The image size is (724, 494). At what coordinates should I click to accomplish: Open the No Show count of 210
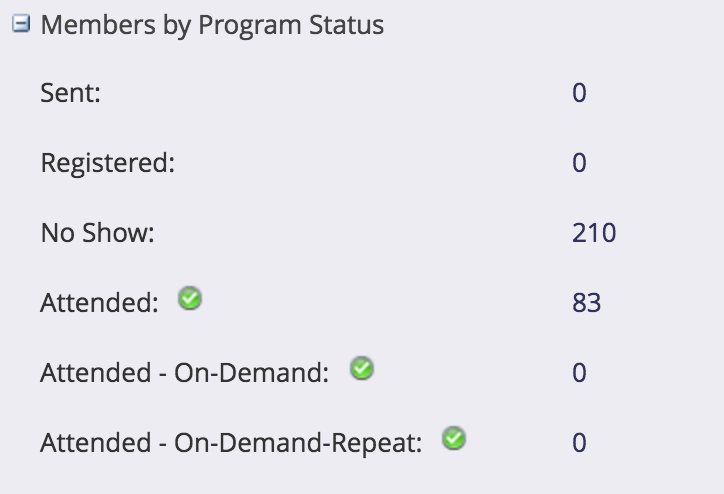click(x=594, y=233)
